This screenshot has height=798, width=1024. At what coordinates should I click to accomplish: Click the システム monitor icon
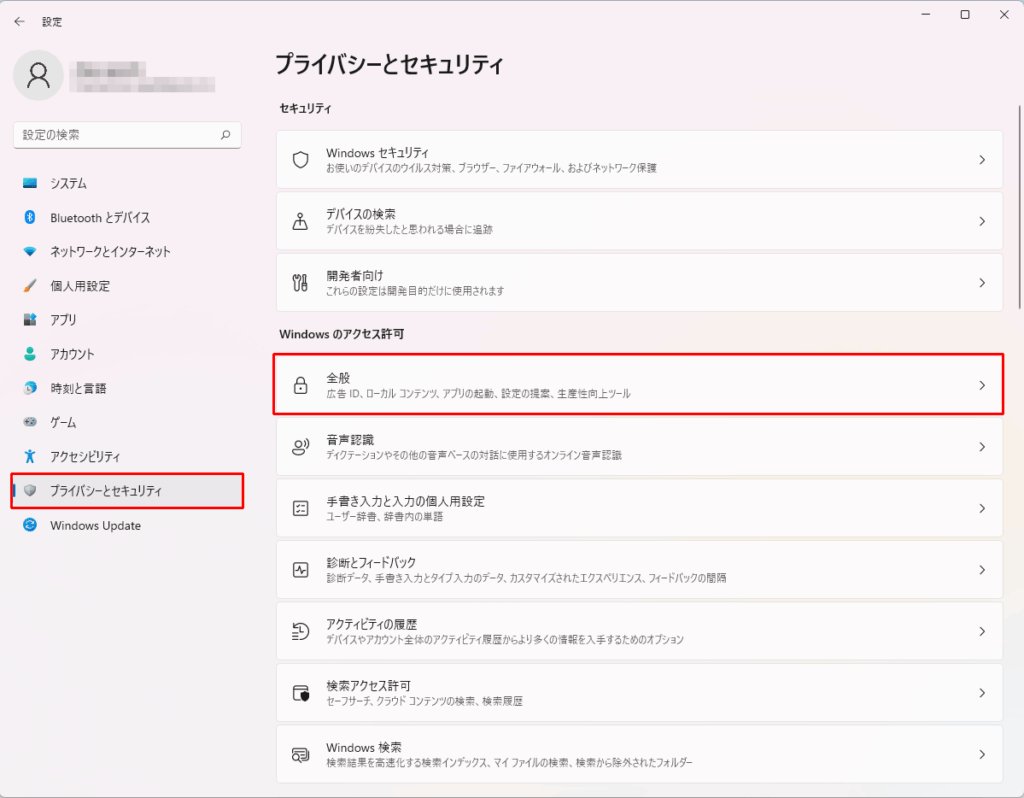click(x=30, y=183)
